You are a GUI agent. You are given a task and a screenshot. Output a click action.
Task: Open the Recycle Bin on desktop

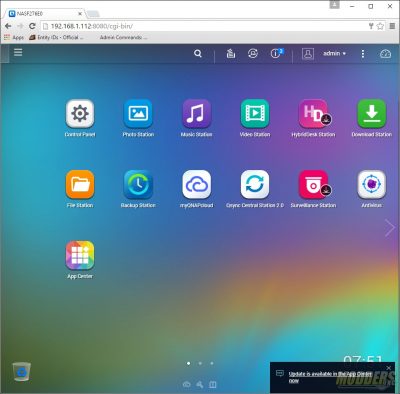tap(22, 372)
